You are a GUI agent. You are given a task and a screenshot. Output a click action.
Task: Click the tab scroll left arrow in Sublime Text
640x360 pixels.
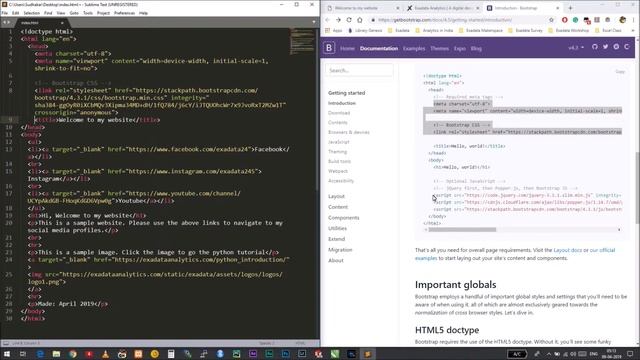point(4,22)
